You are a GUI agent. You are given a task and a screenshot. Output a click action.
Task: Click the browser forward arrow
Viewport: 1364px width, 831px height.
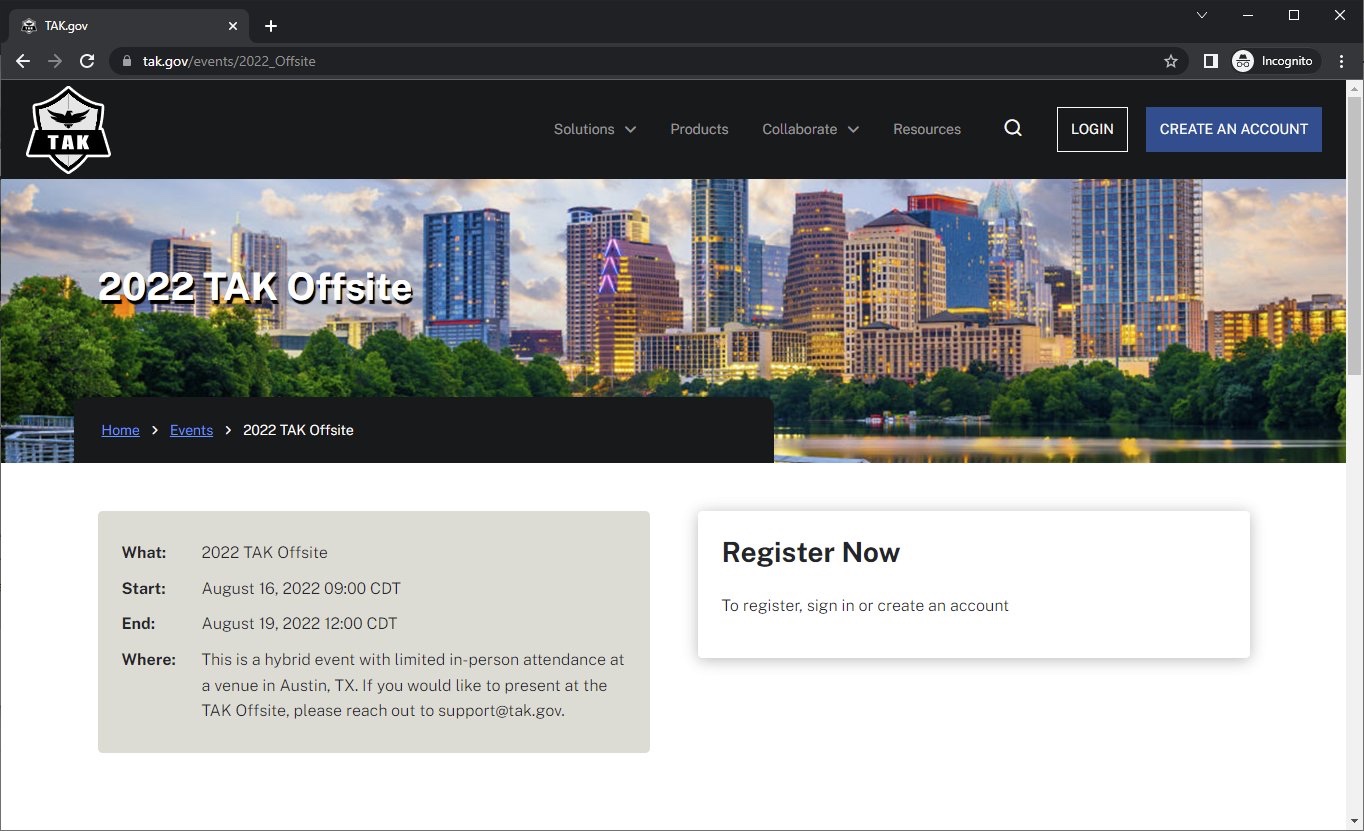55,61
